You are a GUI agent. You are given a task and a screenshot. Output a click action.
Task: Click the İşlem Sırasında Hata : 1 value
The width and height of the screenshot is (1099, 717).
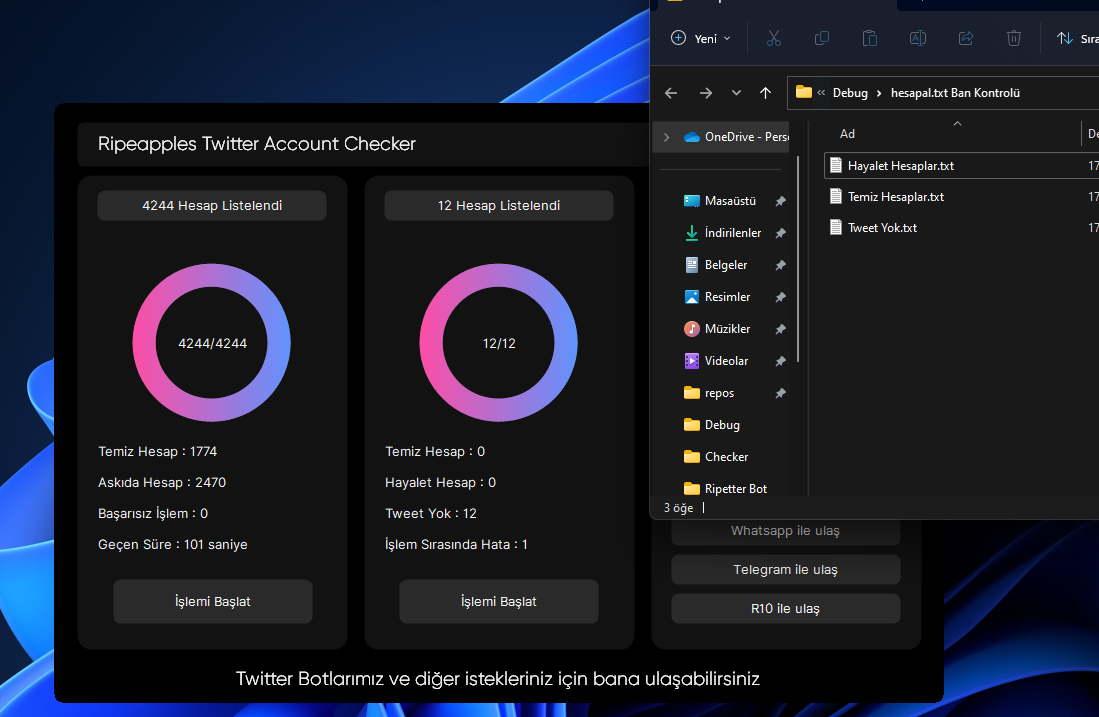456,545
